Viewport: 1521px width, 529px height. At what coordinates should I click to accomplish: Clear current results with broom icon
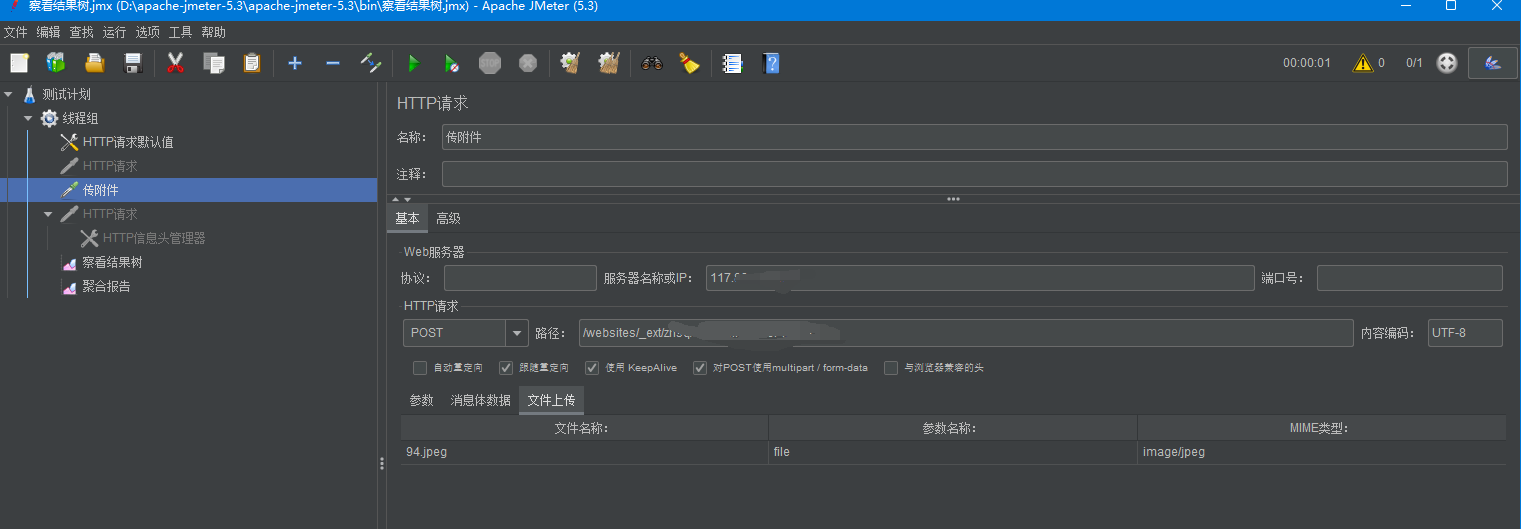click(x=571, y=63)
